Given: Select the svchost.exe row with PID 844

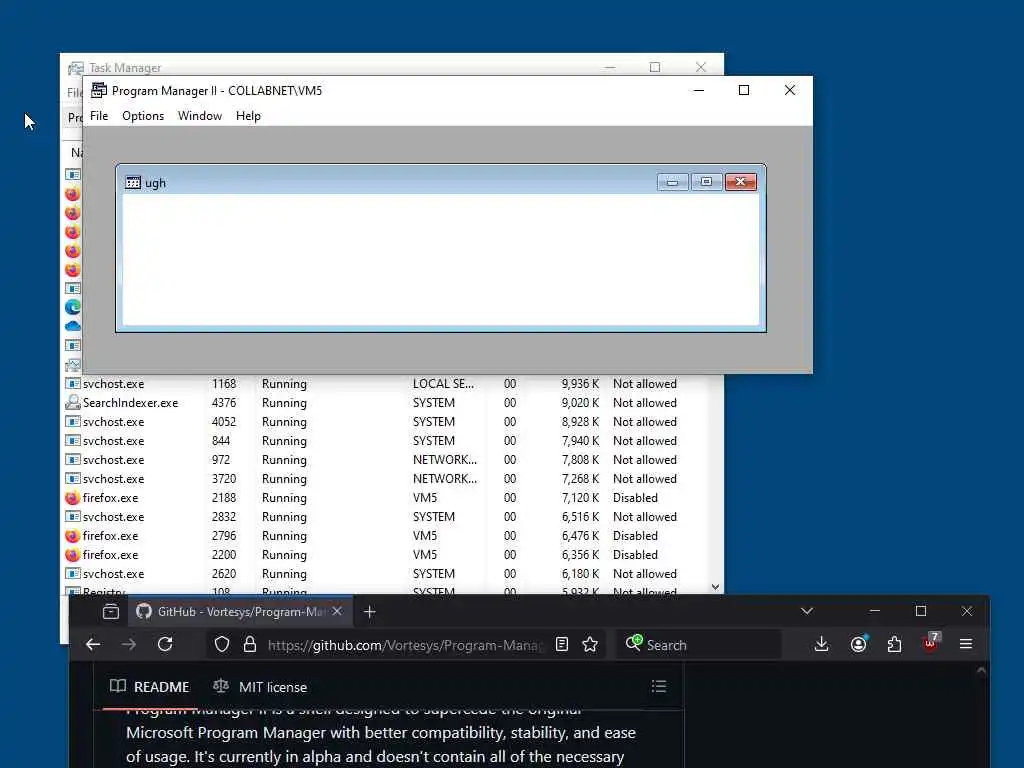Looking at the screenshot, I should point(385,441).
